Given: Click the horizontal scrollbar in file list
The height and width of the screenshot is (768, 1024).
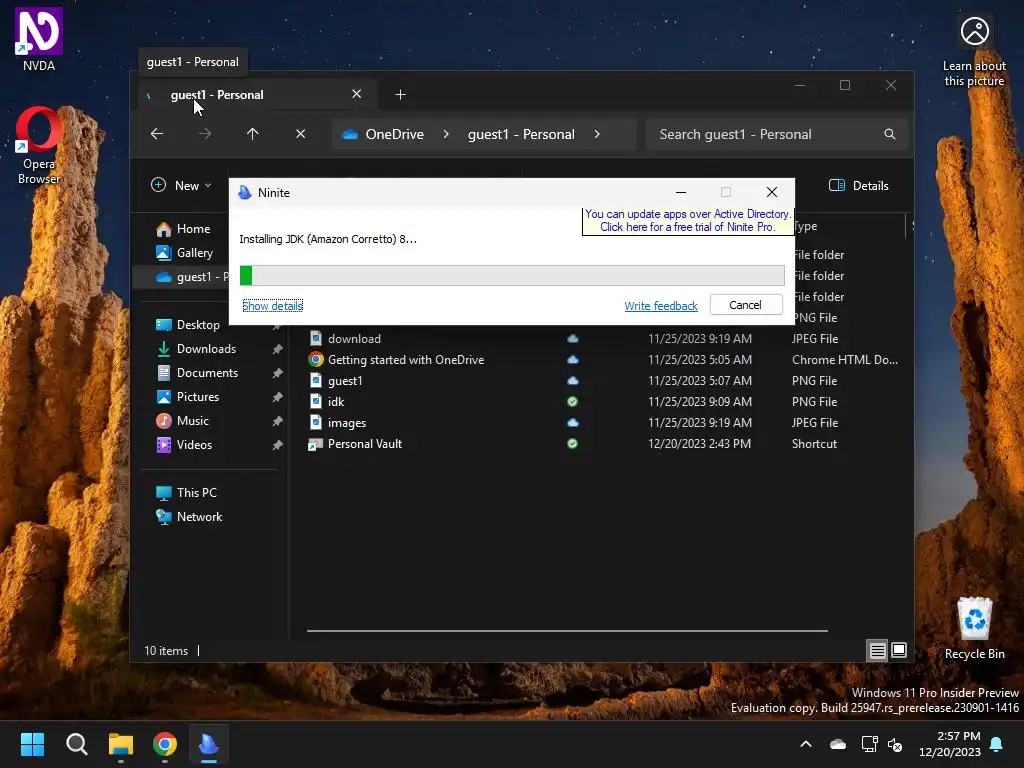Looking at the screenshot, I should (568, 631).
